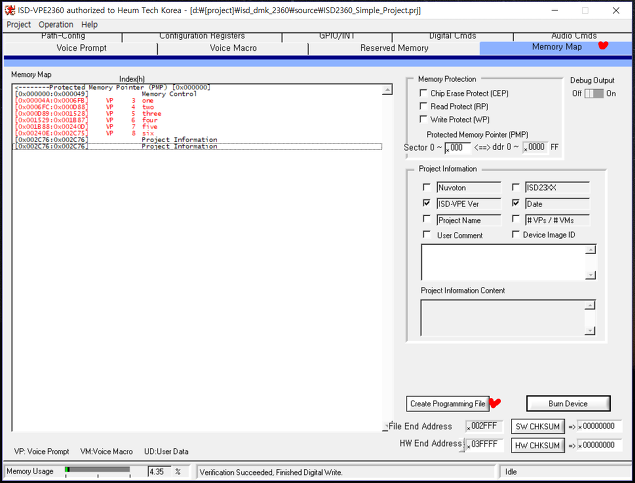Select the VP 3 'one' memory row
Viewport: 635px width, 483px height.
[x=198, y=100]
